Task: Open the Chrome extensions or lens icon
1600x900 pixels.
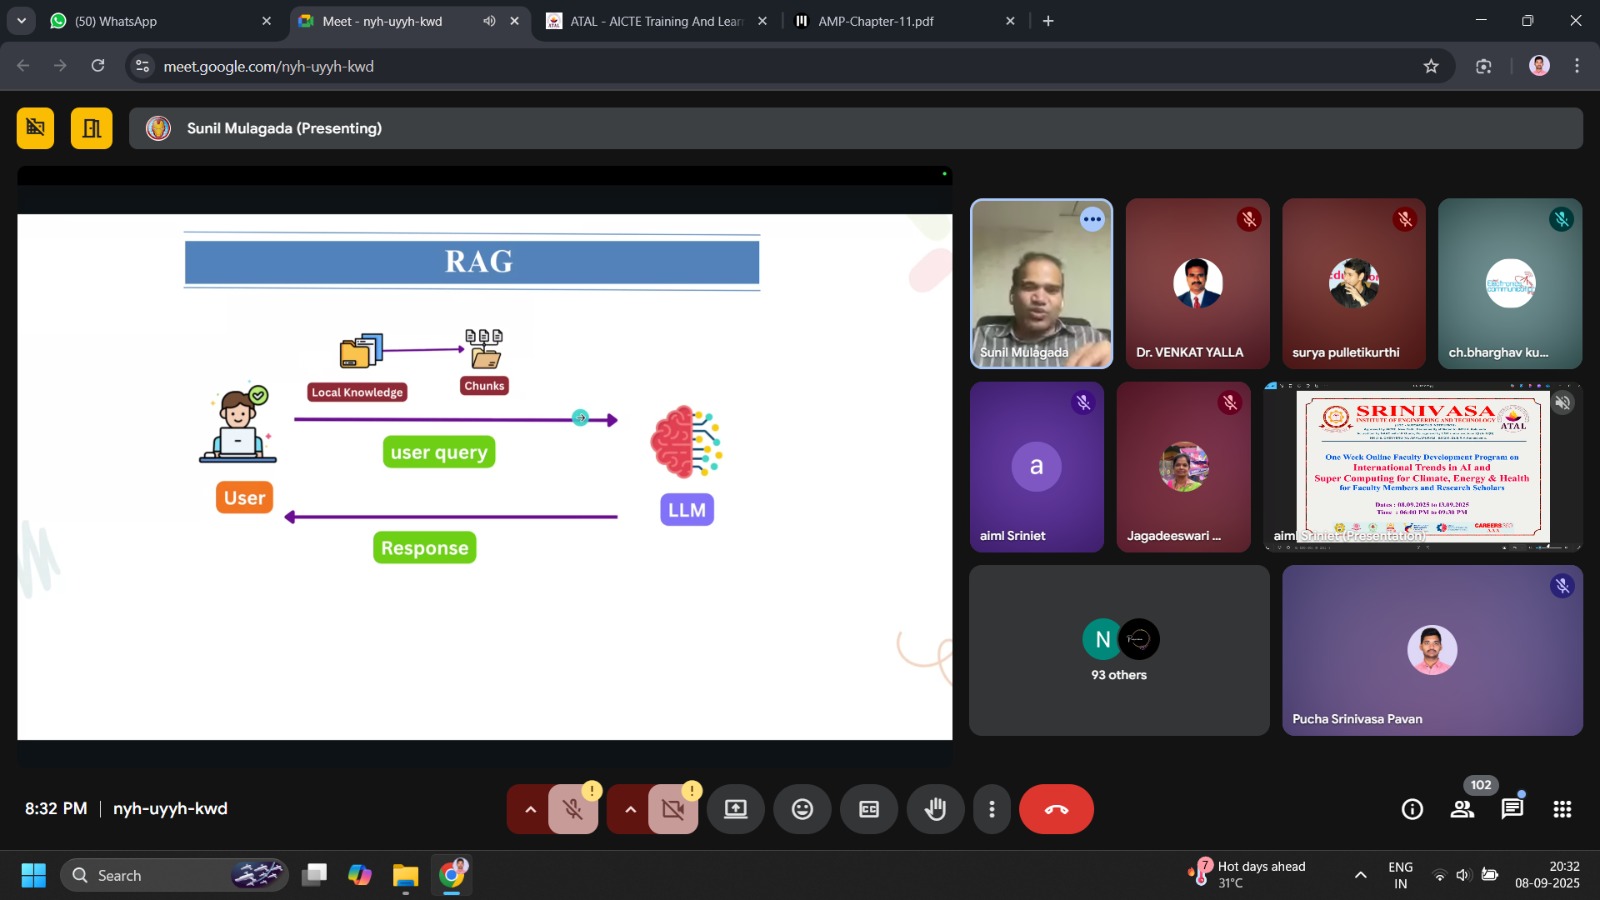Action: click(x=1484, y=66)
